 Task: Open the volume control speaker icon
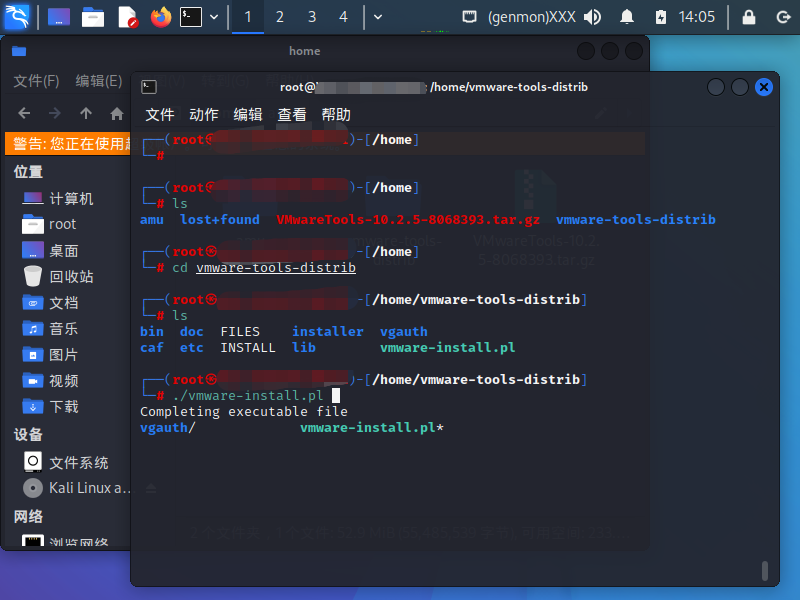coord(592,17)
